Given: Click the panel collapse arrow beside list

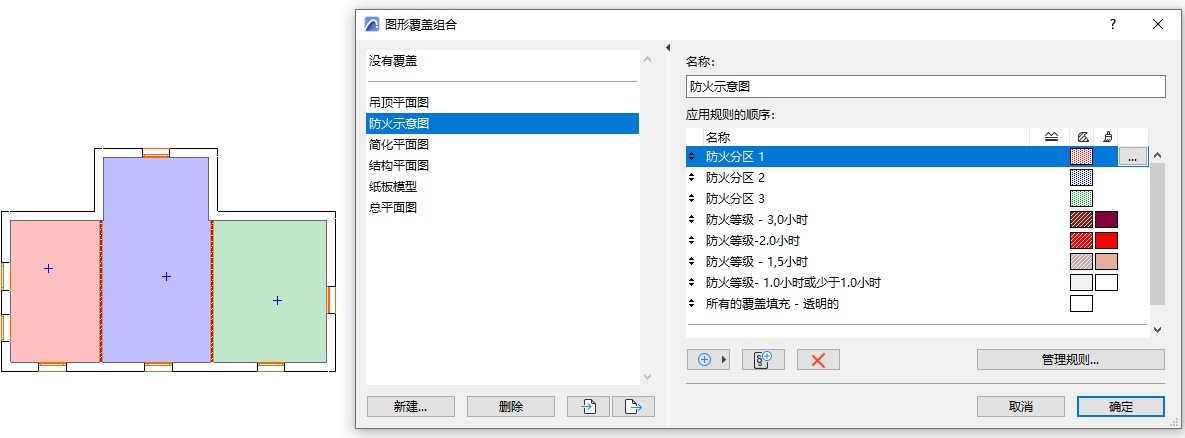Looking at the screenshot, I should point(667,48).
